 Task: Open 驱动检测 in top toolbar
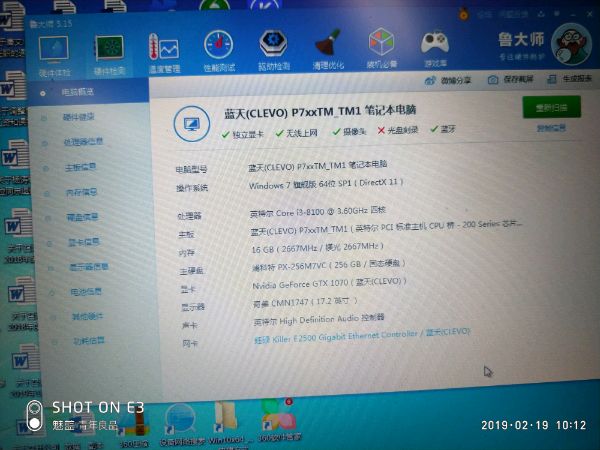click(274, 50)
